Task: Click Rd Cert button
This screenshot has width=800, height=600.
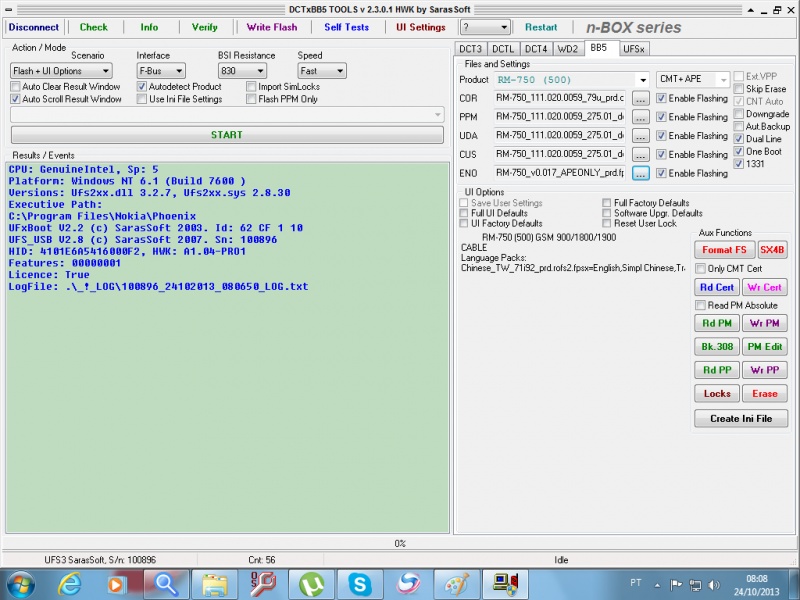Action: point(717,287)
